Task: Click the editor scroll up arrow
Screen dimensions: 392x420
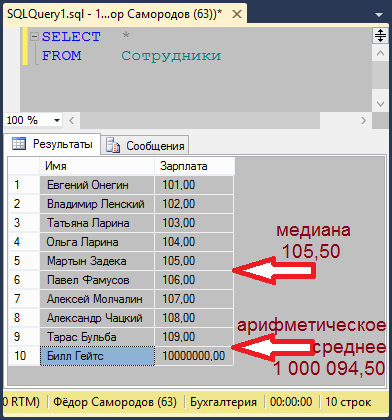Action: coord(380,53)
